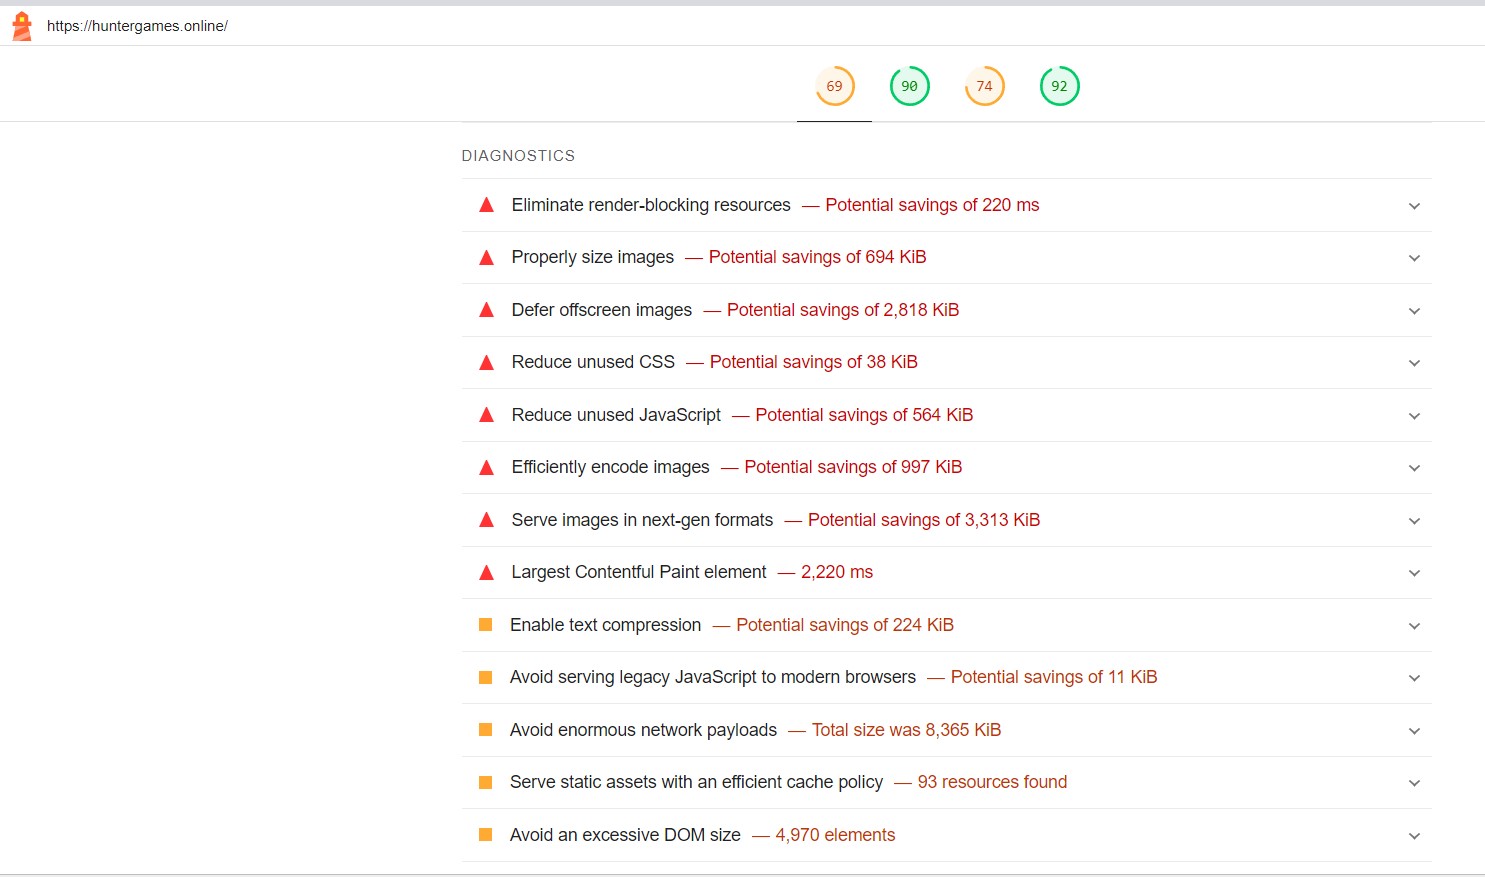The height and width of the screenshot is (877, 1485).
Task: Click the 'Avoid enormous network payloads' title
Action: [643, 730]
